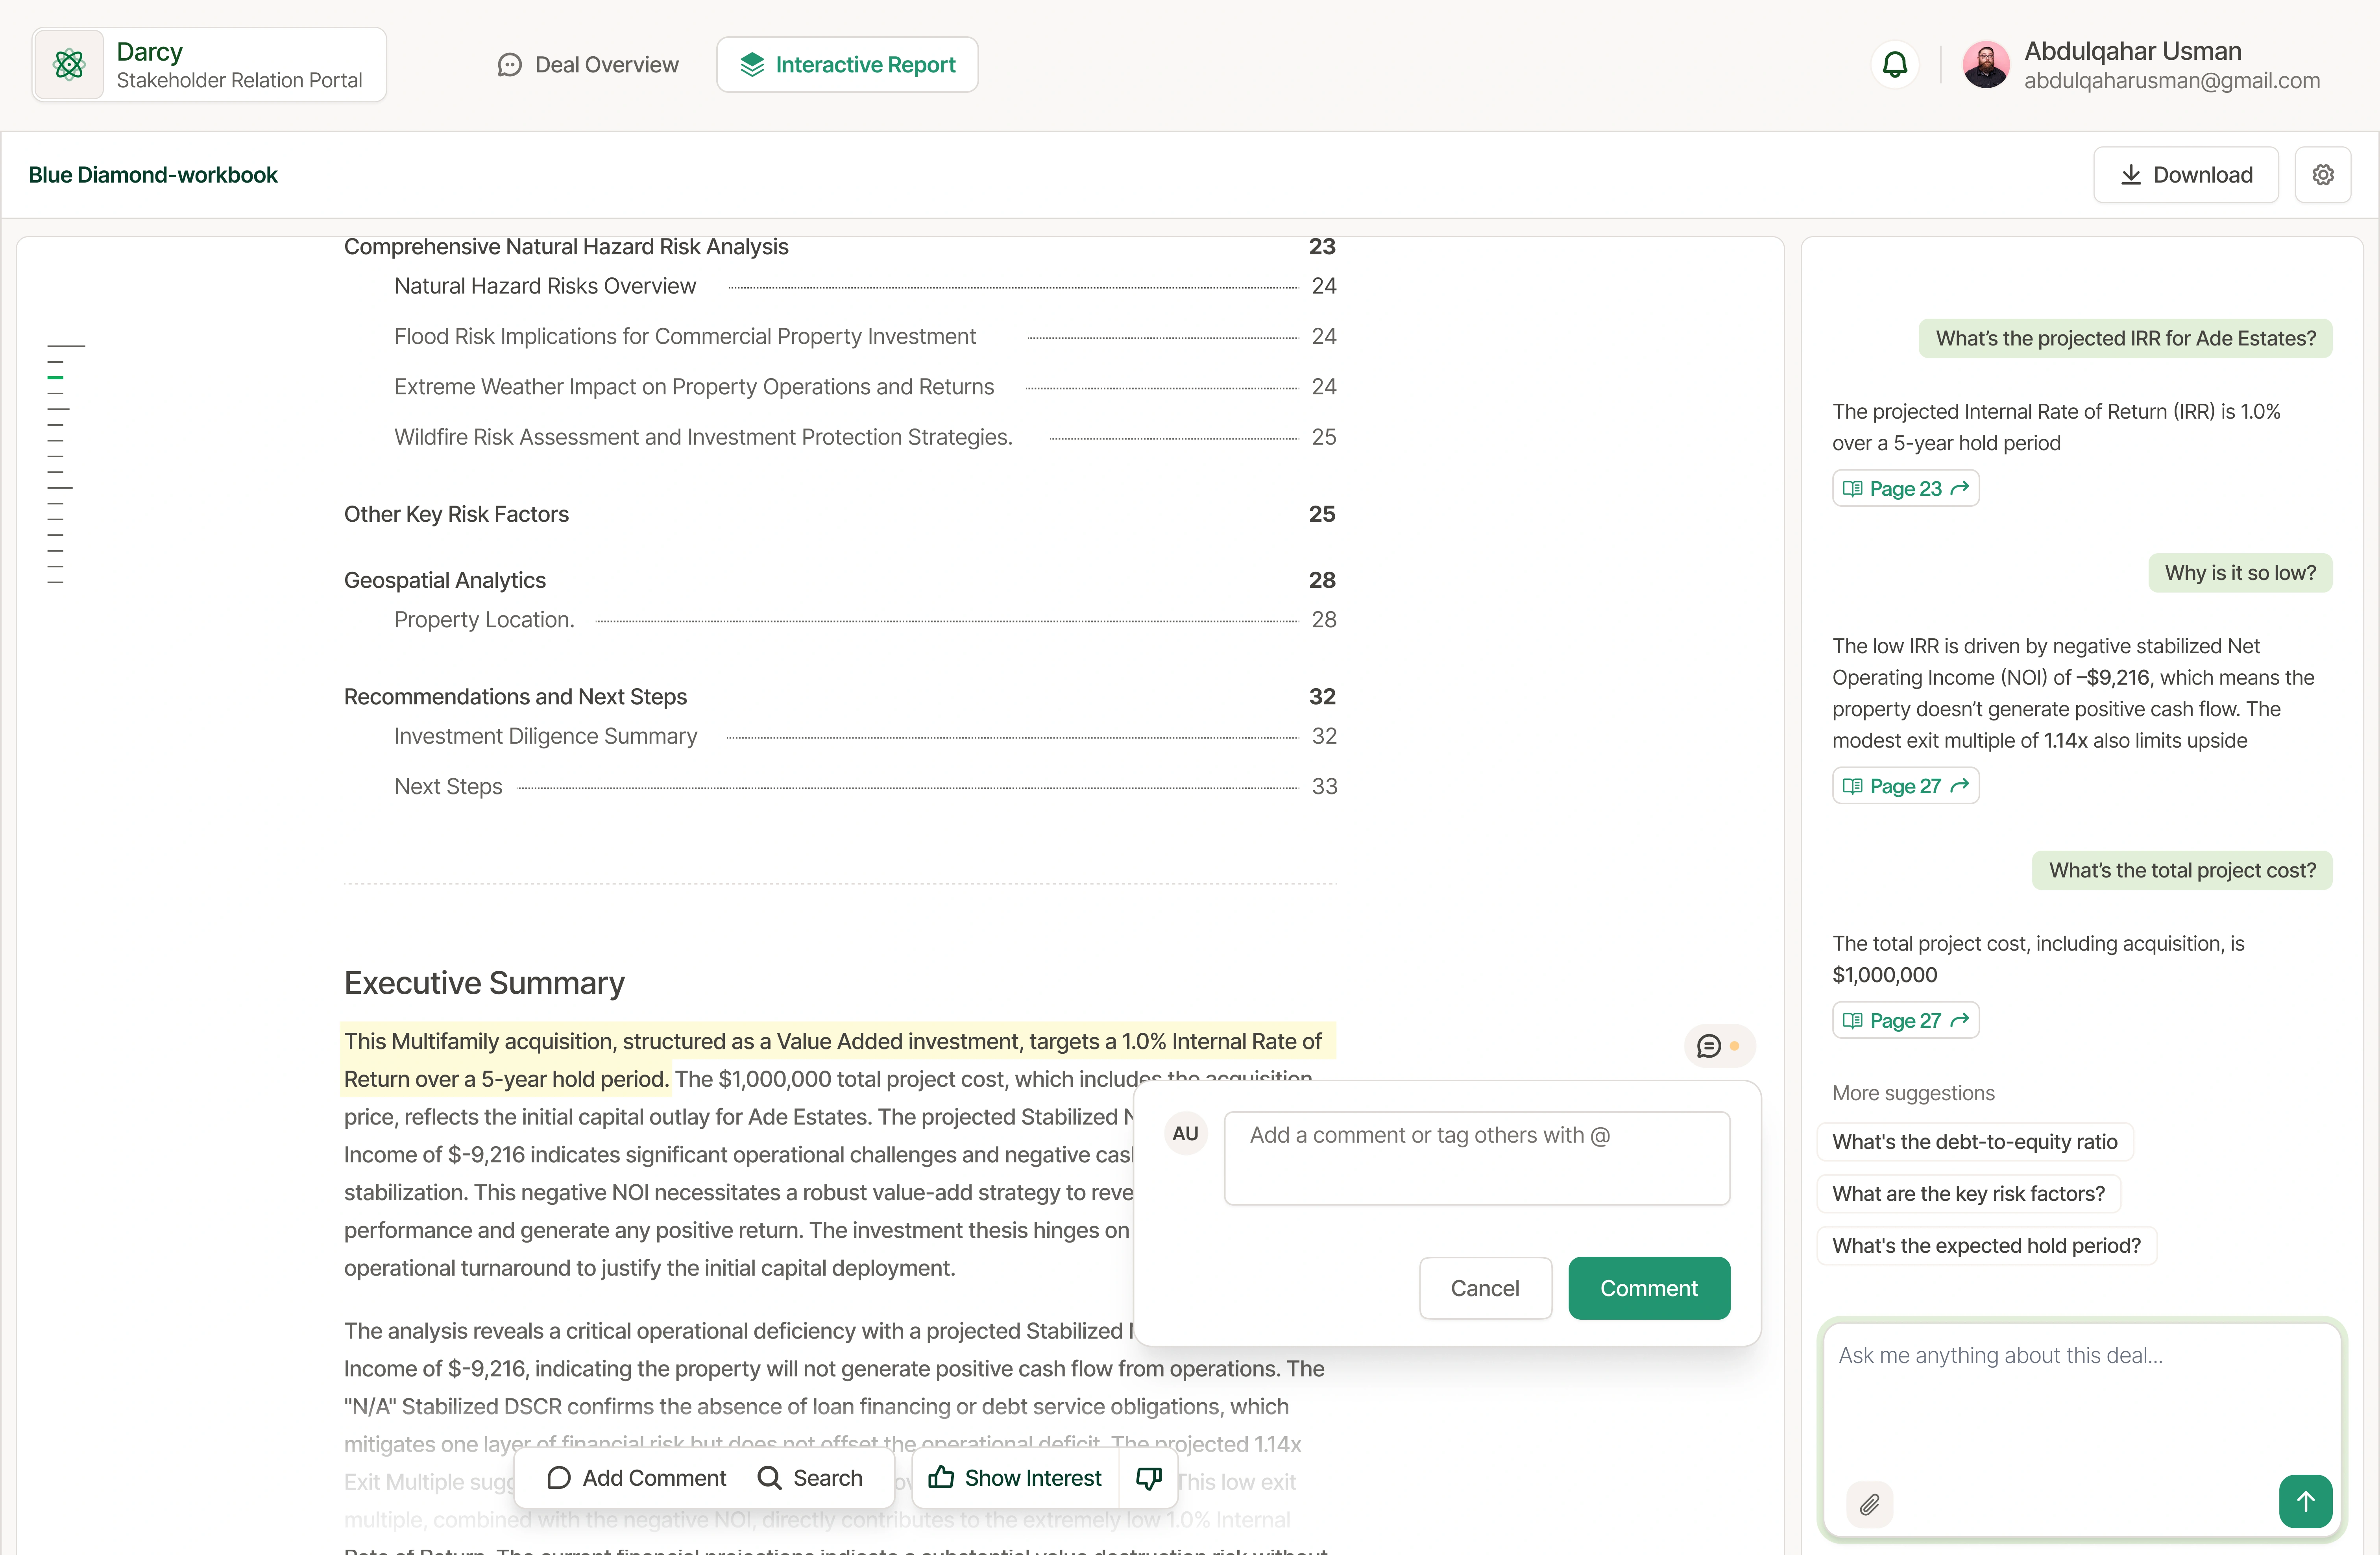Click Search in floating toolbar
2380x1555 pixels.
(810, 1478)
